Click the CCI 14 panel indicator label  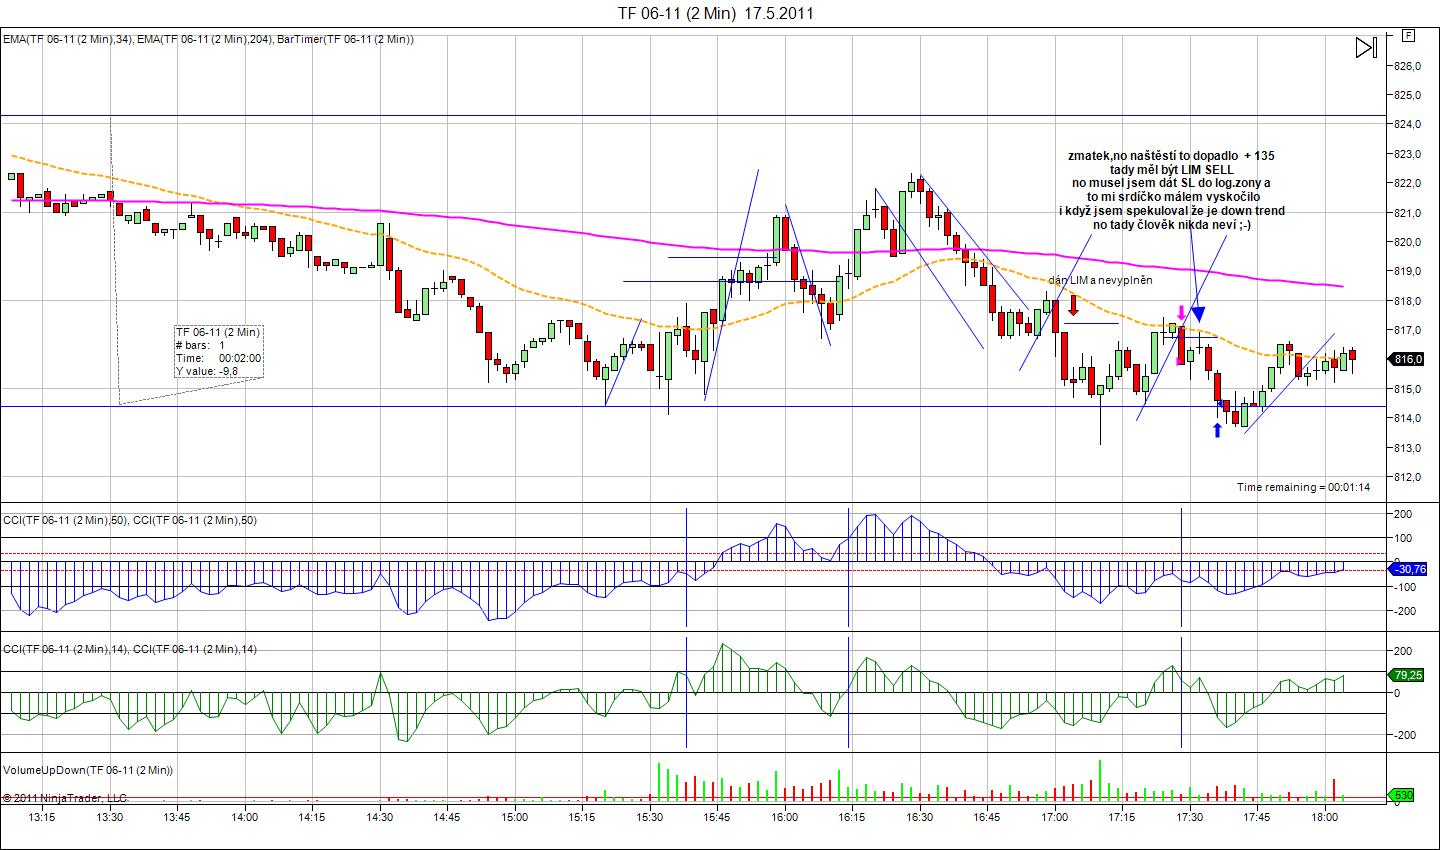(130, 649)
